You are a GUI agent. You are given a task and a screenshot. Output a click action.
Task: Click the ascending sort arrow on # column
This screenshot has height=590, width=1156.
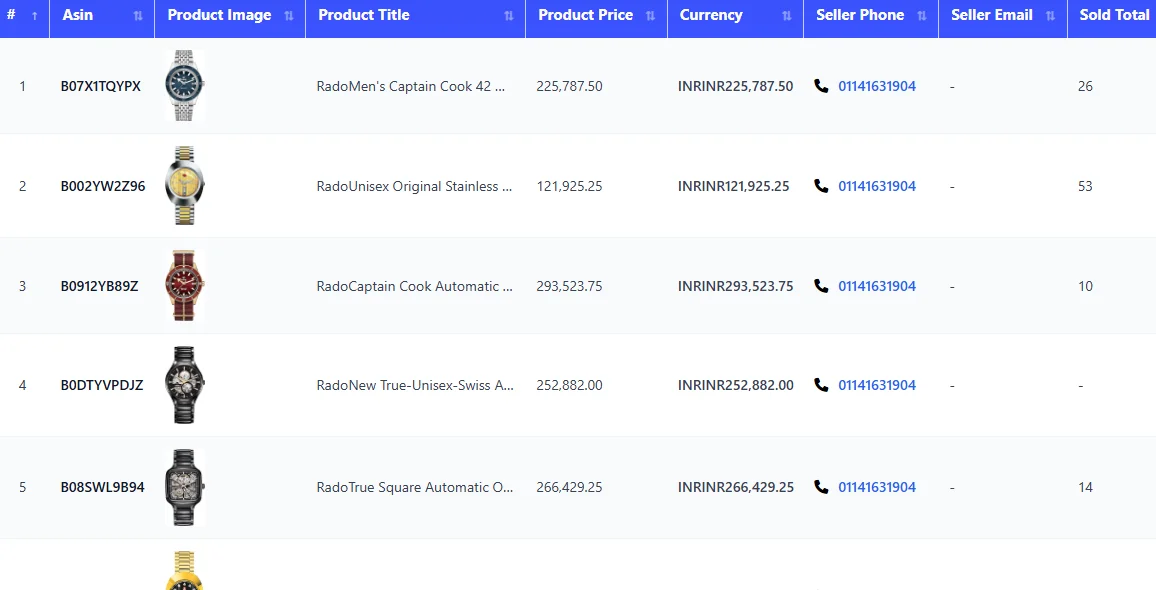(37, 15)
